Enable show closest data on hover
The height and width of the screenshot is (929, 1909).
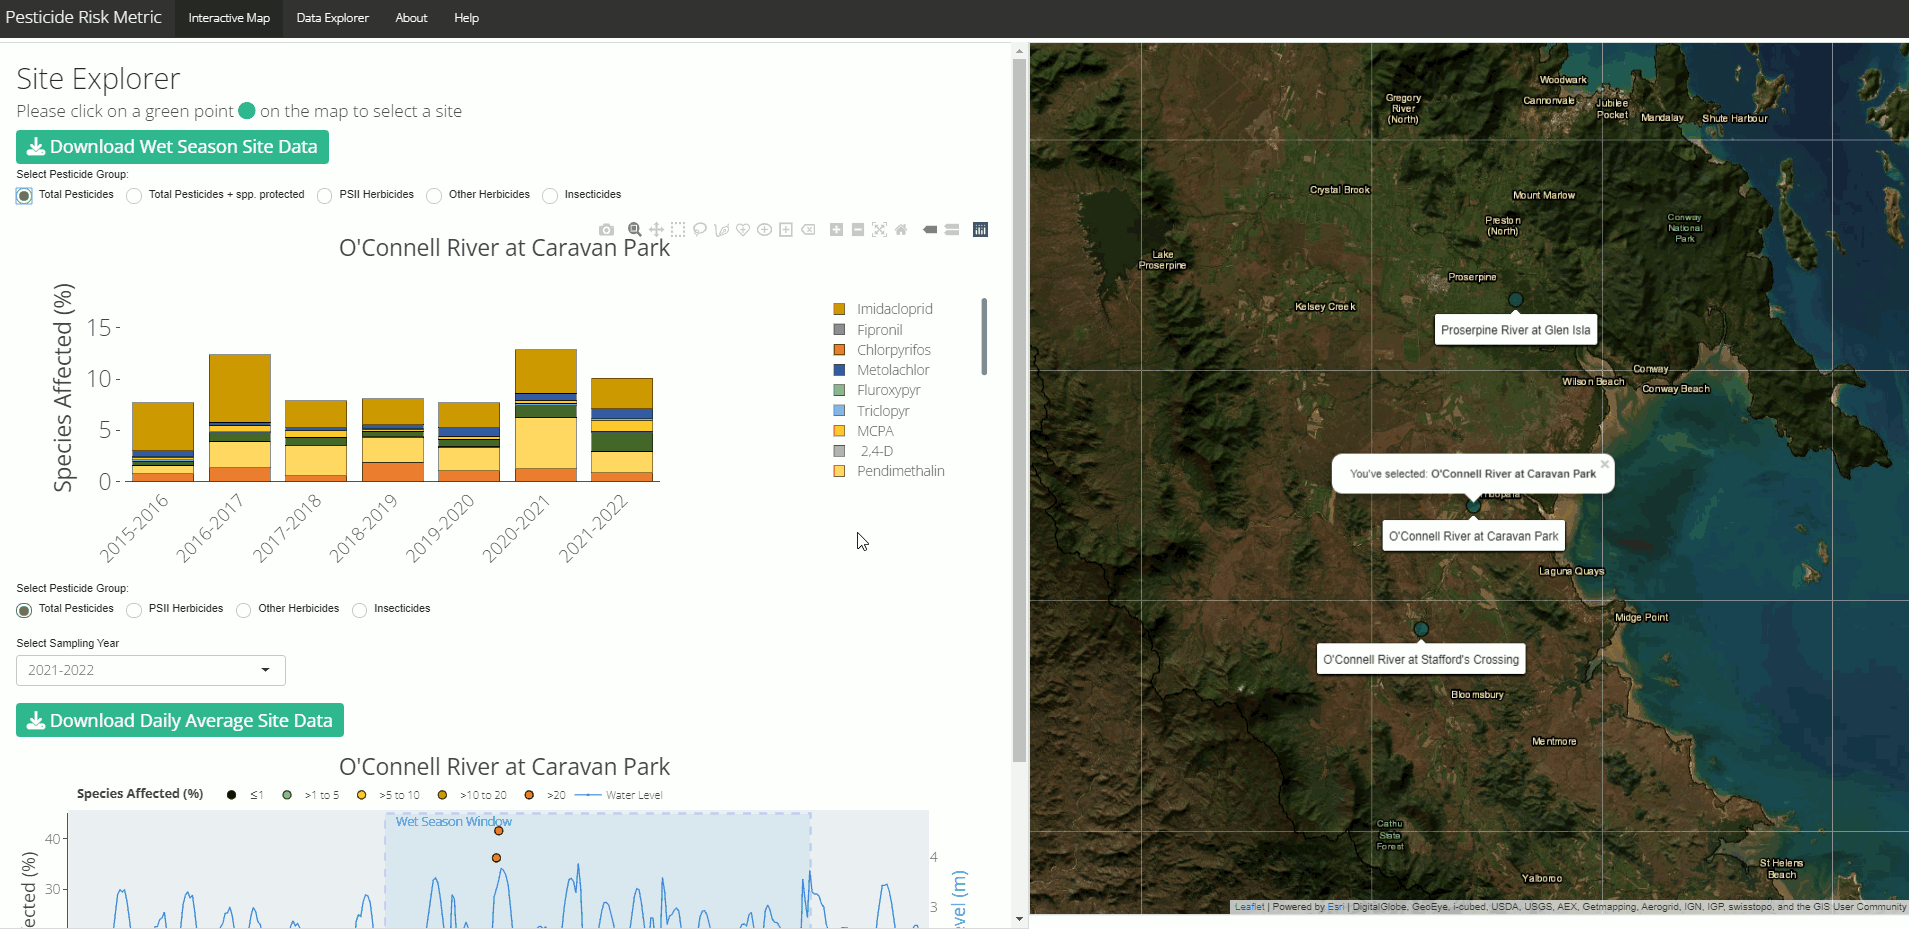[x=930, y=230]
